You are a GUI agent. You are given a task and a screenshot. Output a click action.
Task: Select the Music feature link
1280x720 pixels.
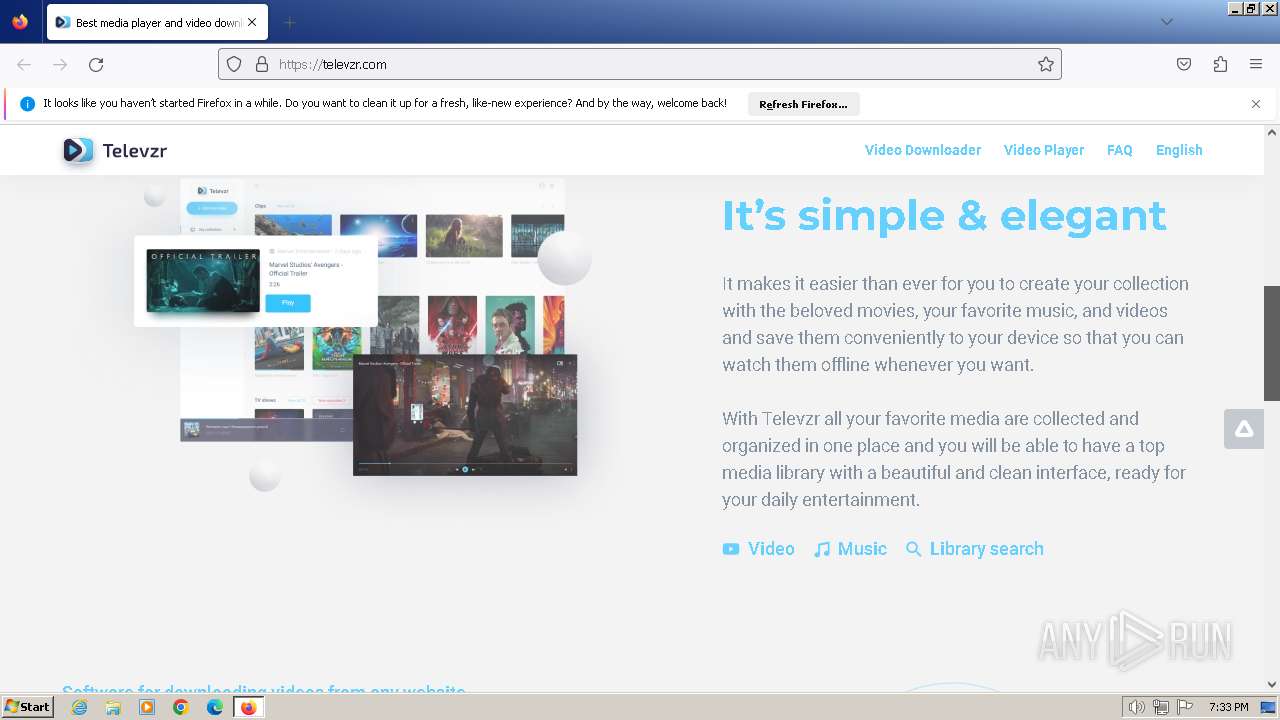[x=850, y=549]
